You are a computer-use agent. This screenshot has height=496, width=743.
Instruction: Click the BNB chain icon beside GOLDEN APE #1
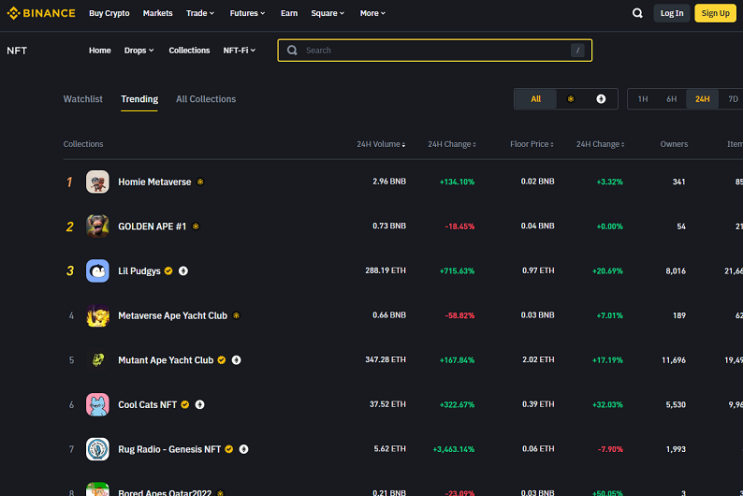pyautogui.click(x=196, y=226)
